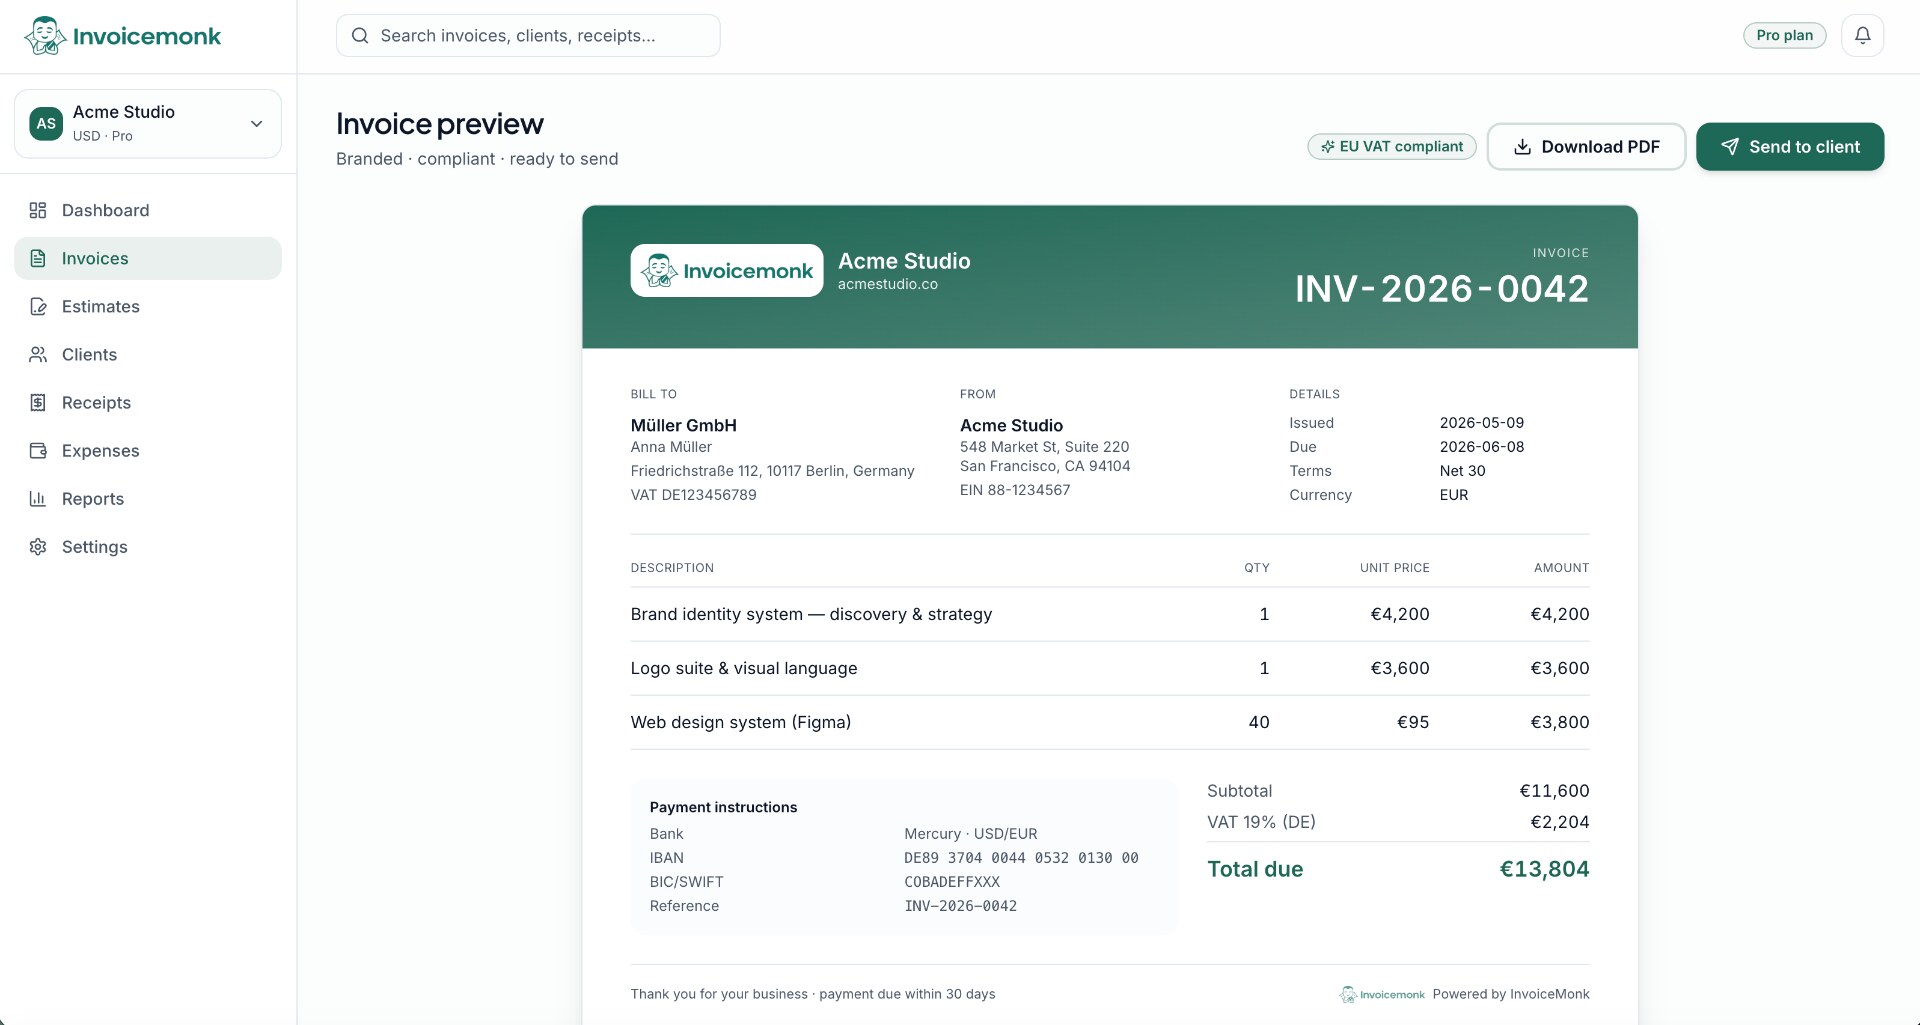Open notifications bell
This screenshot has height=1025, width=1920.
pos(1862,35)
